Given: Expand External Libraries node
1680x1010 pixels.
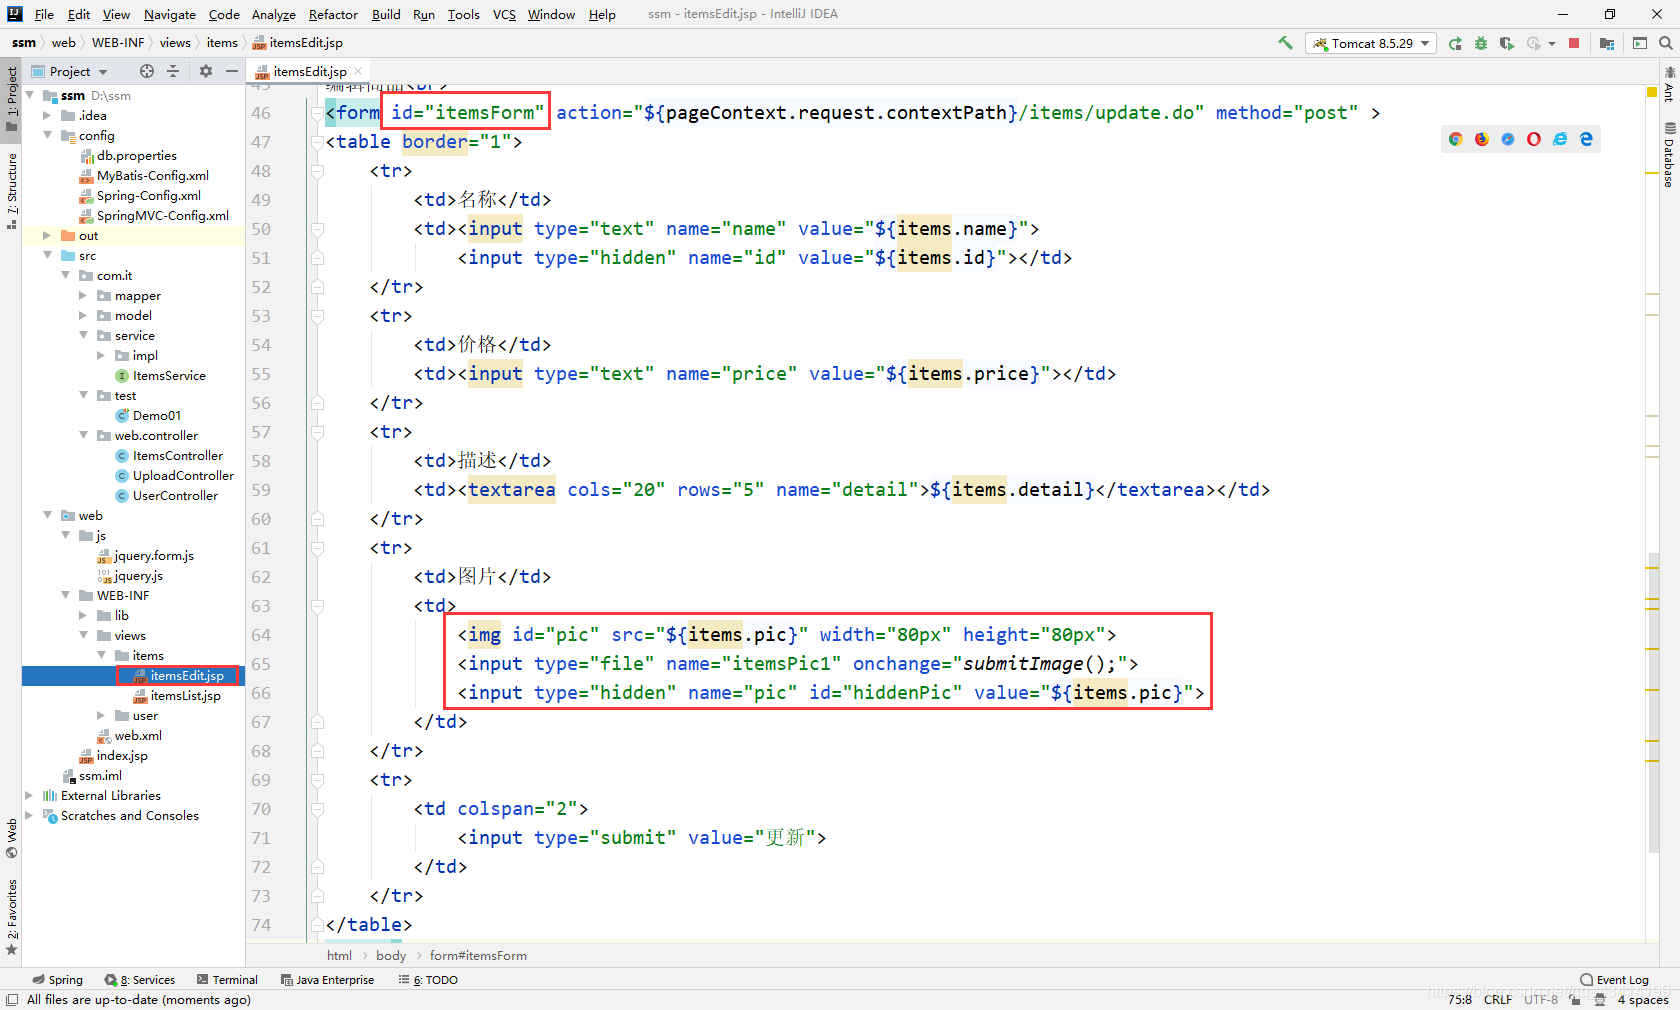Looking at the screenshot, I should (29, 795).
